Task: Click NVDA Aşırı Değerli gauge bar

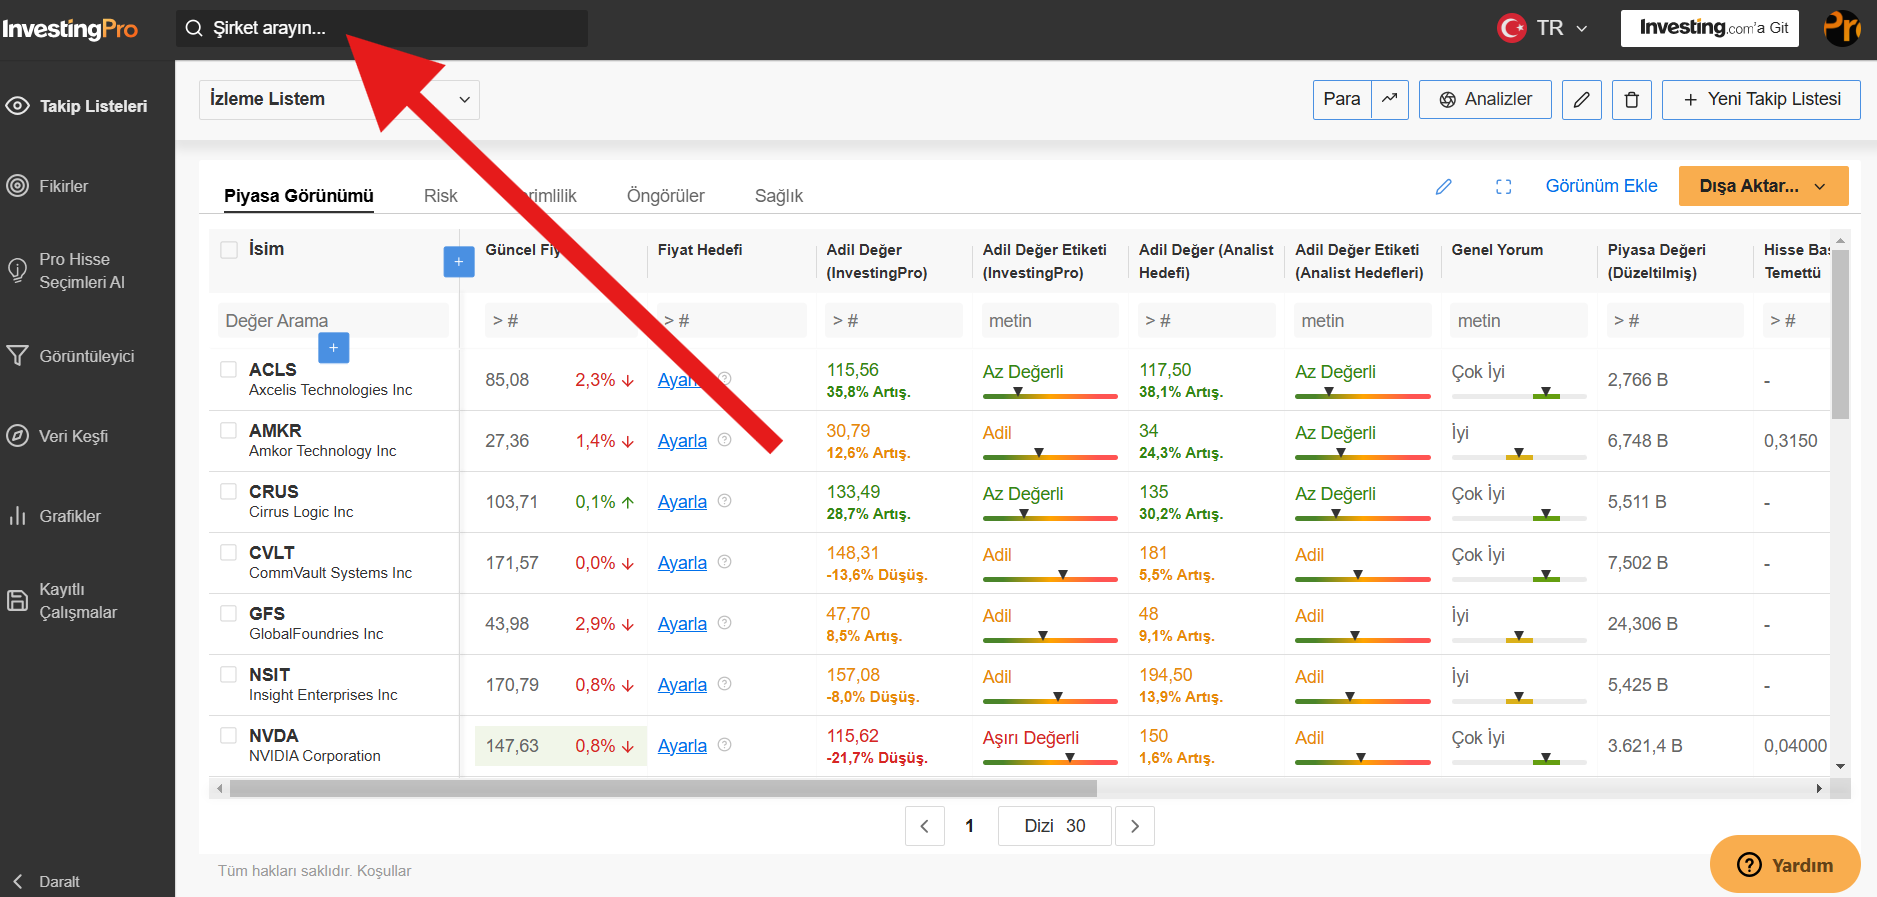Action: 1050,761
